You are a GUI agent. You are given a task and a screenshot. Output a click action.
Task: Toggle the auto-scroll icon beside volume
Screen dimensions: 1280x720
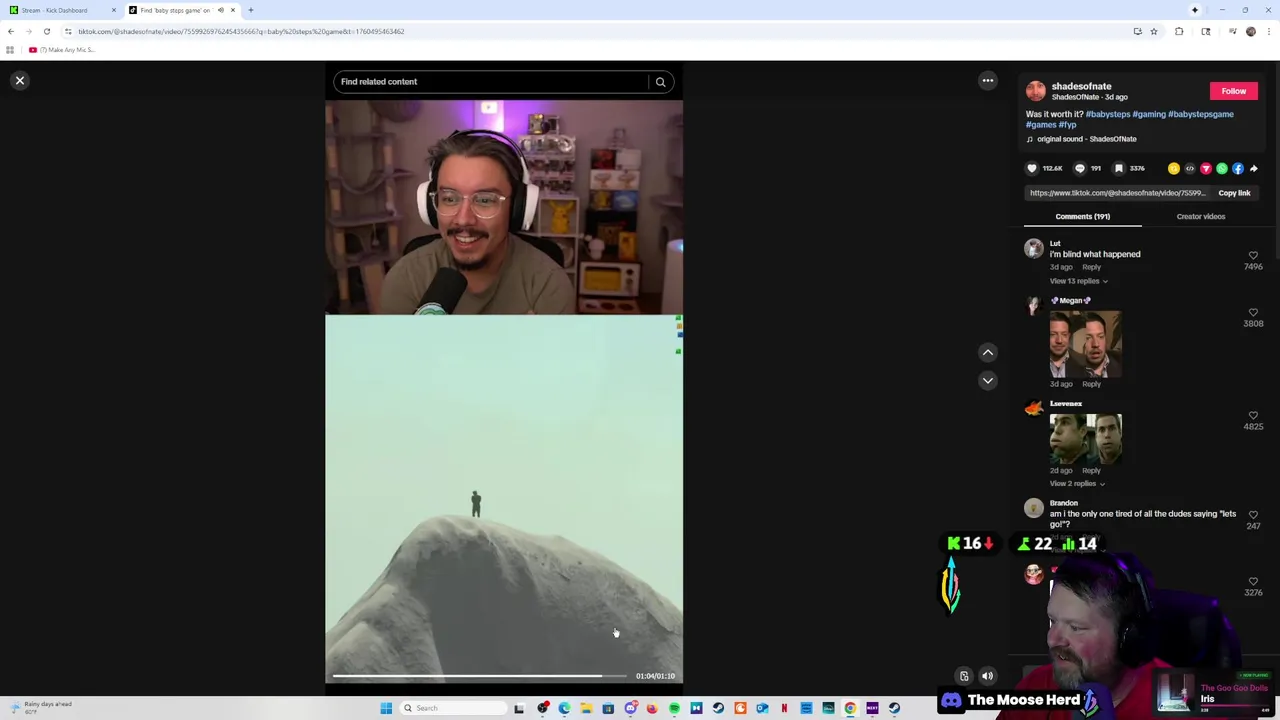[964, 677]
